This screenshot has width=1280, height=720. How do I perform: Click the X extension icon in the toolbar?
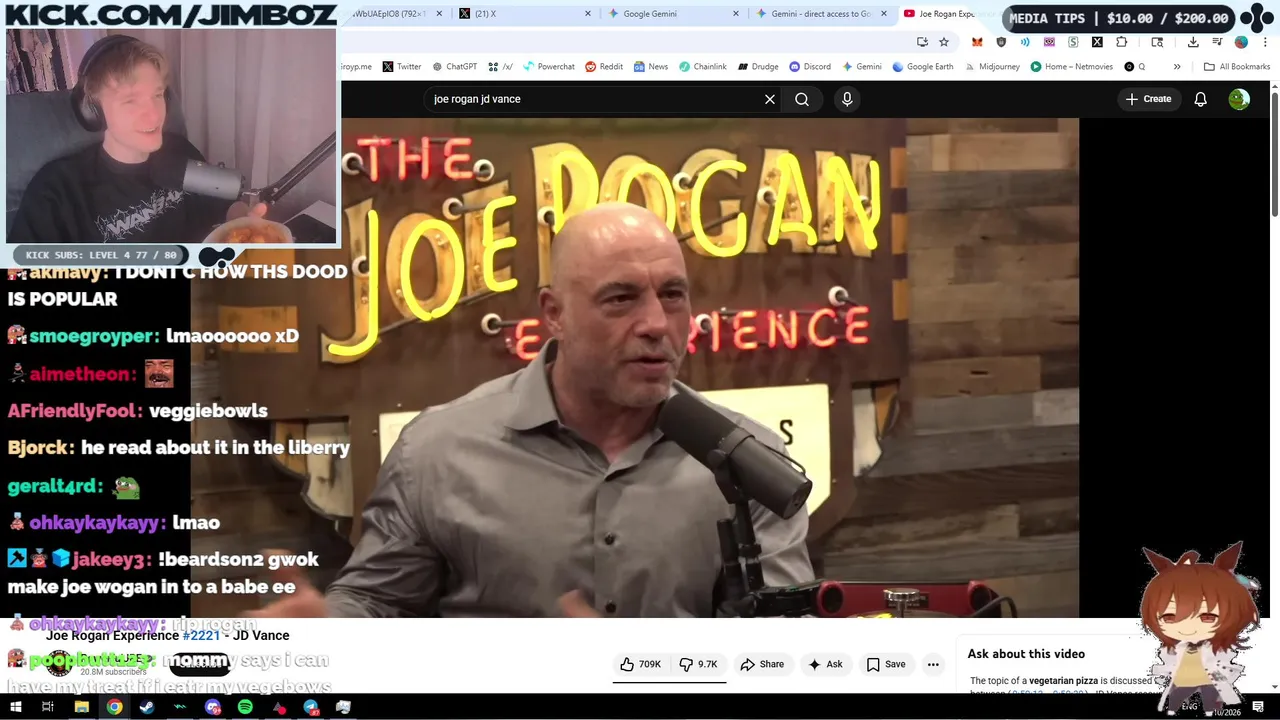pos(1097,42)
